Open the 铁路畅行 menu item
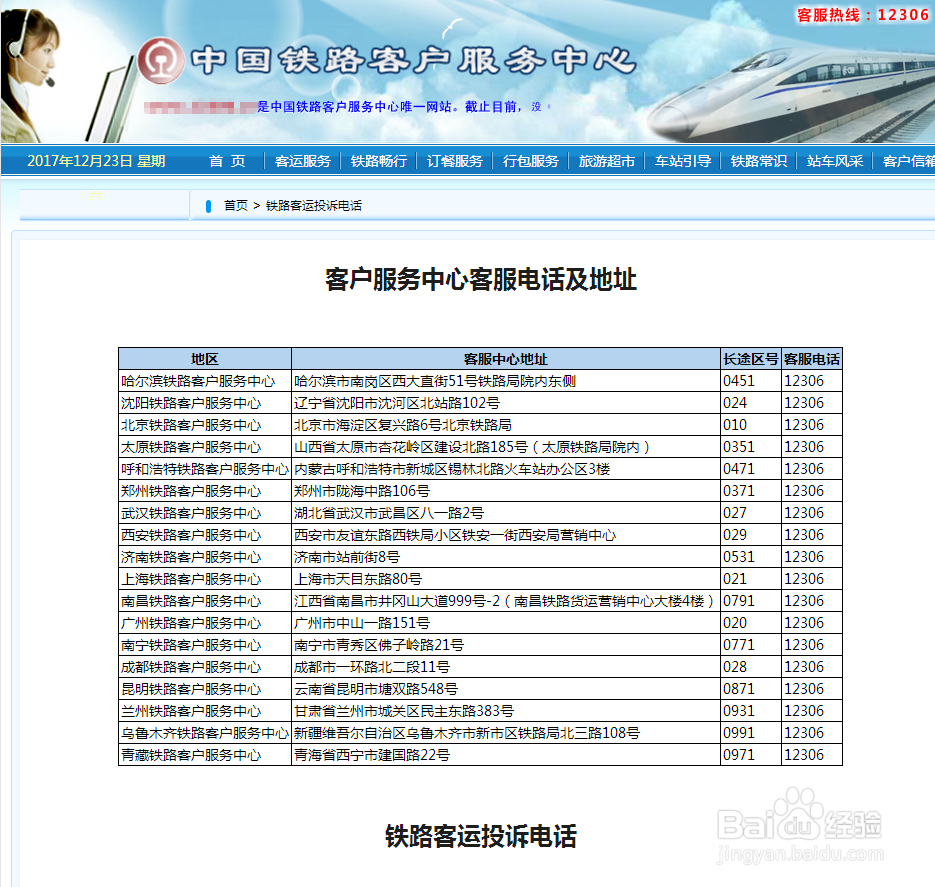This screenshot has width=935, height=887. coord(379,161)
